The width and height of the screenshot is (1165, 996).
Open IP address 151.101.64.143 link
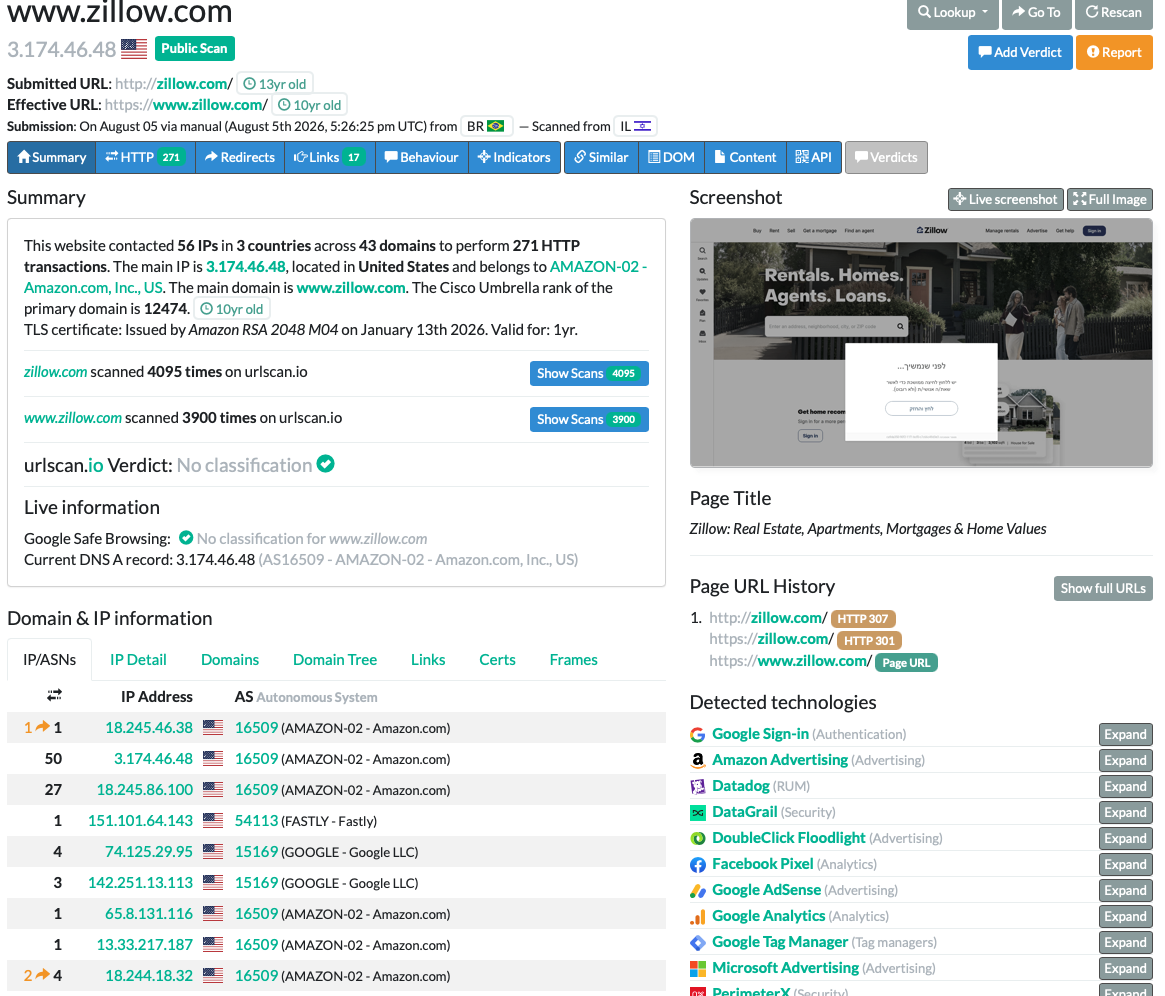140,821
